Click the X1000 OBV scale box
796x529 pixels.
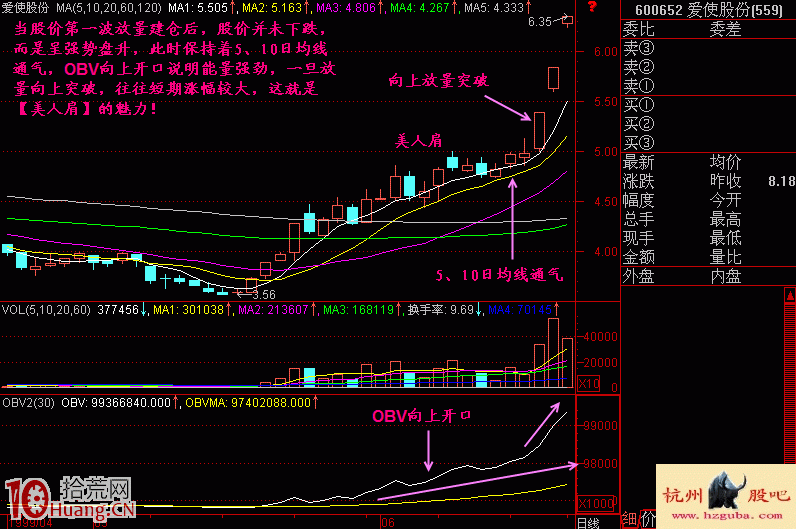pyautogui.click(x=596, y=504)
